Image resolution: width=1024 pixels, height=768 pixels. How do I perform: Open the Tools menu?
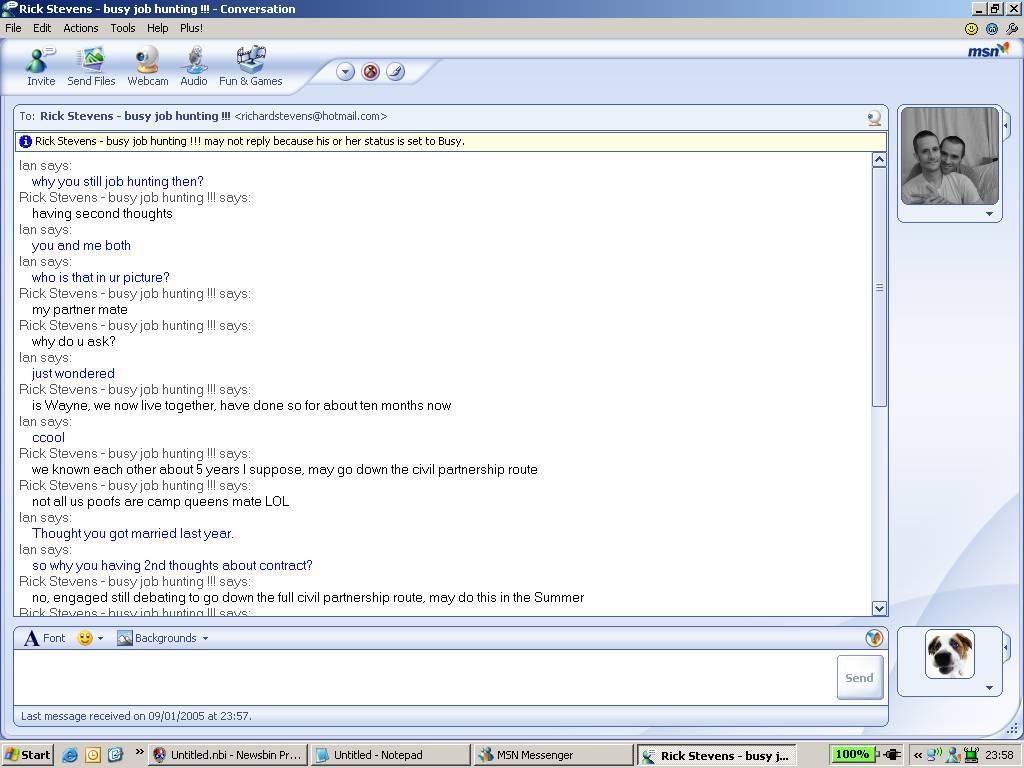tap(122, 28)
